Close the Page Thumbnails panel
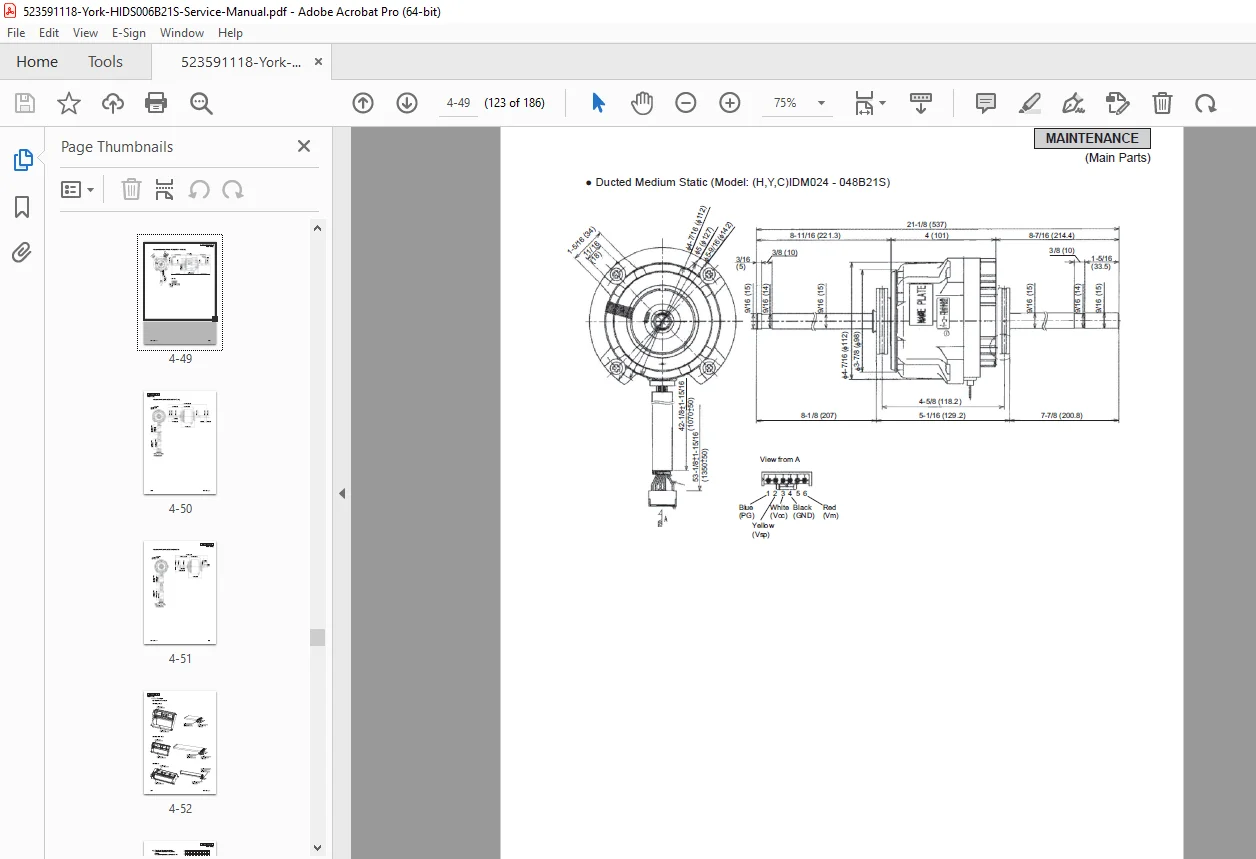The image size is (1256, 859). pyautogui.click(x=304, y=146)
